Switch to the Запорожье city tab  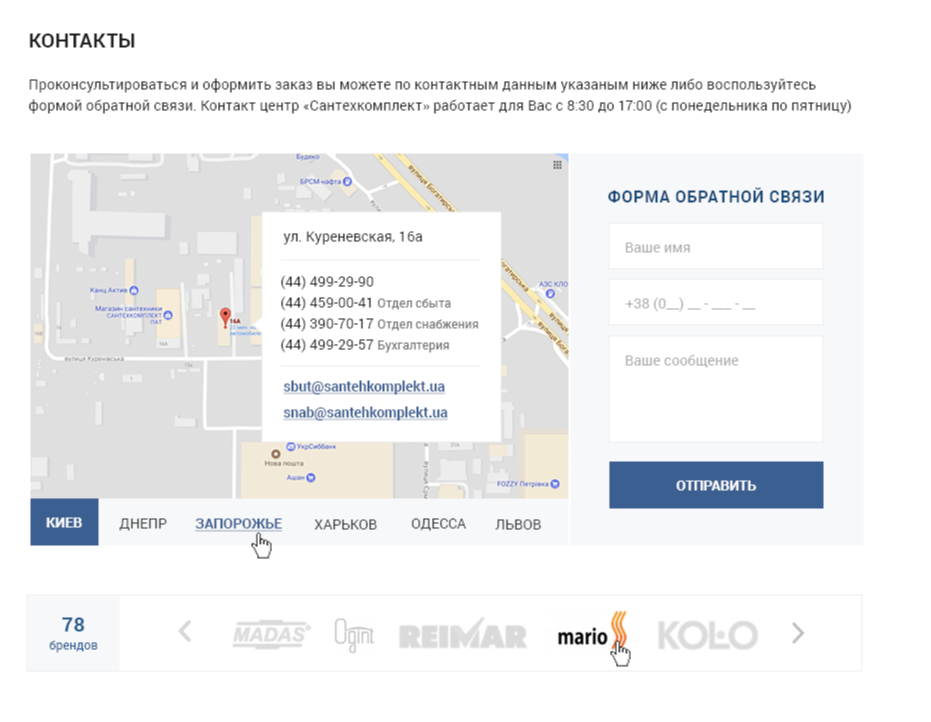click(238, 523)
